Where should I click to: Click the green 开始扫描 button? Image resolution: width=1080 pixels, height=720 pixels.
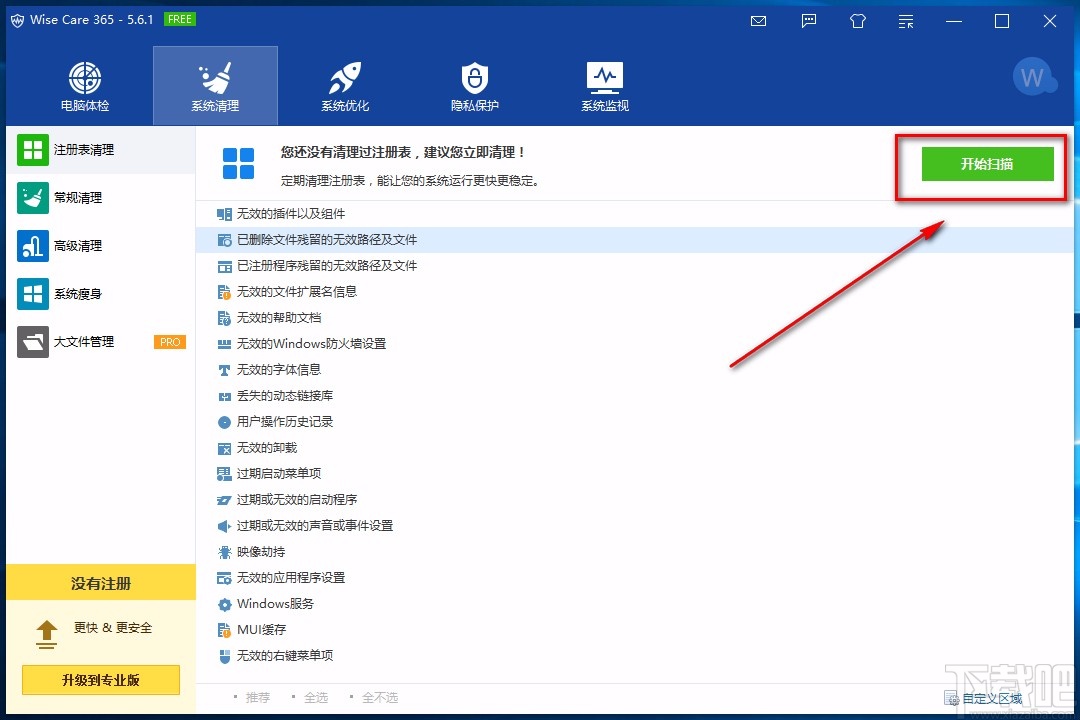[x=987, y=164]
